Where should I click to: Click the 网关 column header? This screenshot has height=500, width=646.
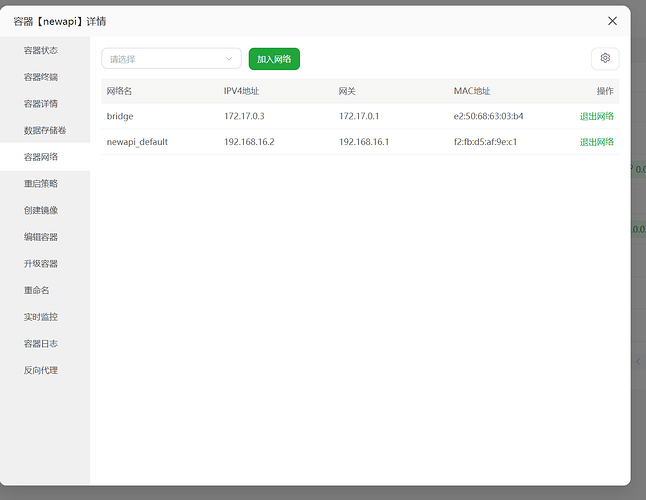[x=347, y=91]
